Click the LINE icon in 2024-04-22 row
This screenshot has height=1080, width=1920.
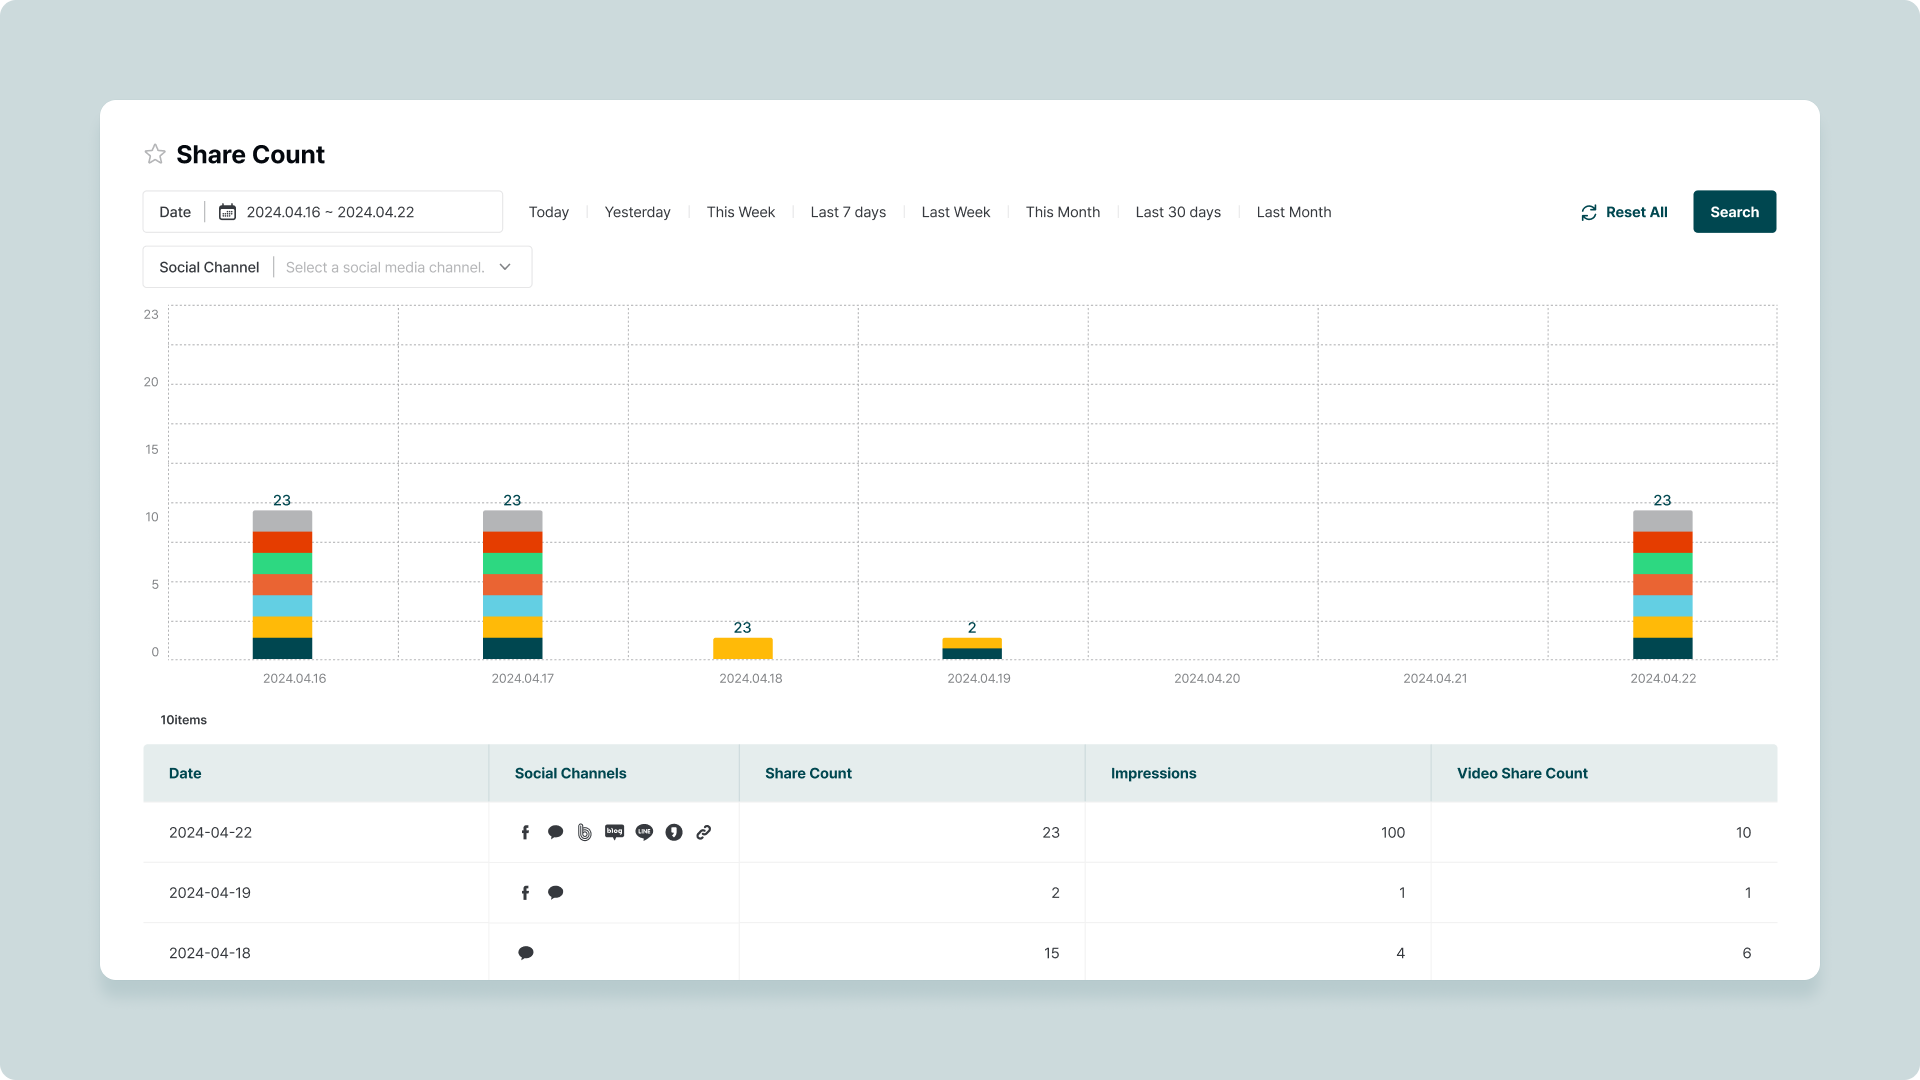point(644,832)
